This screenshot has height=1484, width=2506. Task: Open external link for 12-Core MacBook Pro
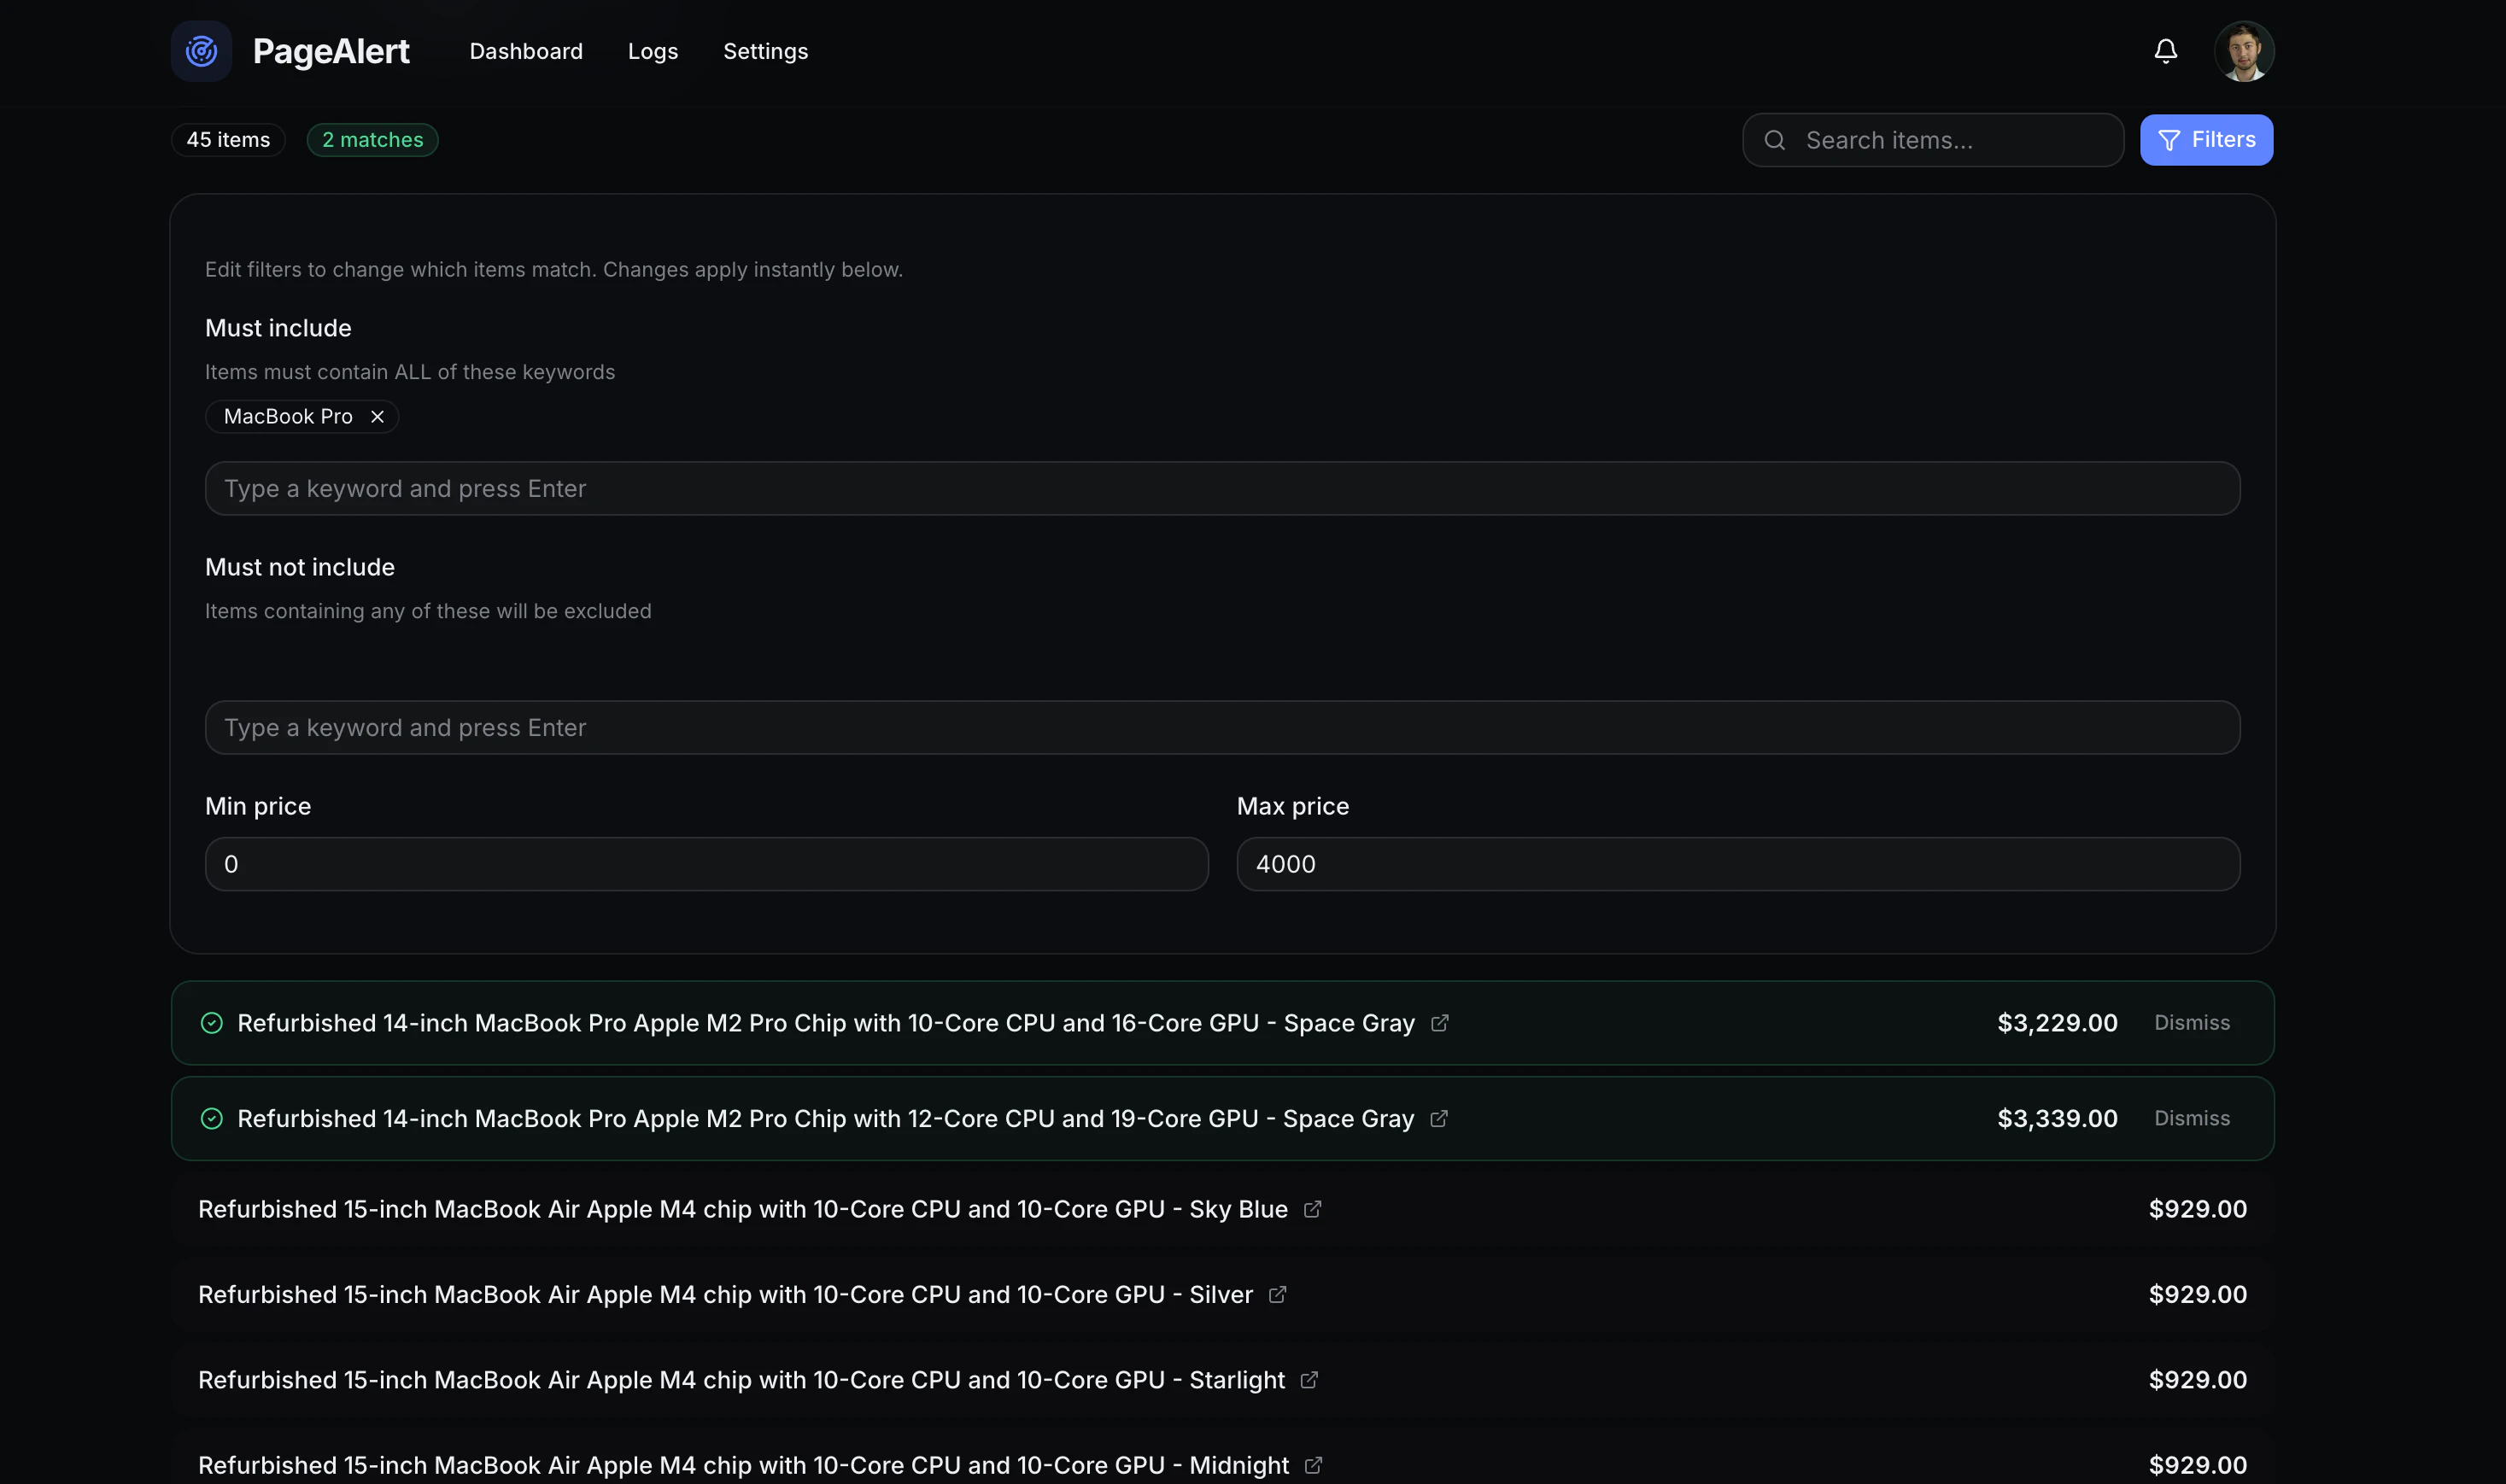click(1438, 1118)
